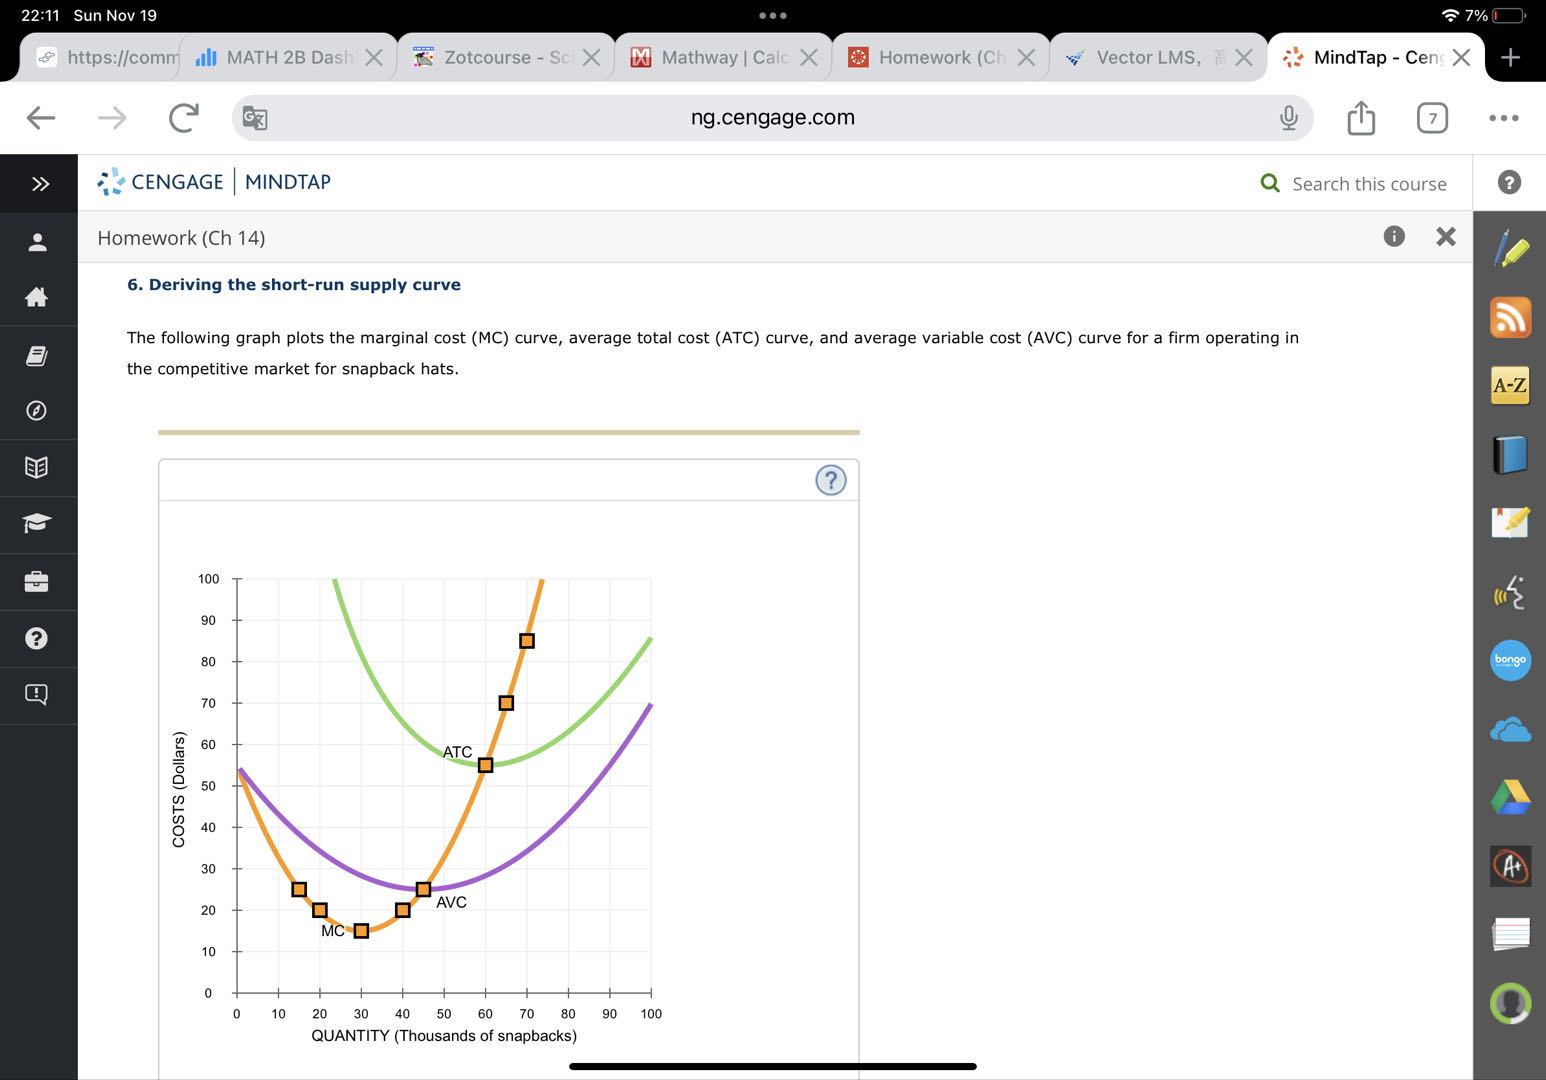This screenshot has height=1080, width=1546.
Task: Open the graduation cap sidebar icon
Action: [37, 523]
